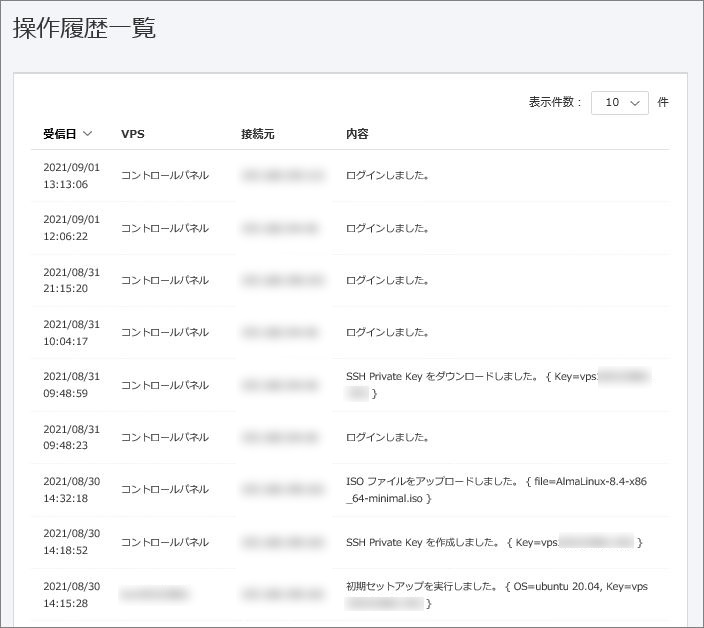Click ログインしました in the 13:13:06 row
This screenshot has width=704, height=628.
[x=387, y=176]
